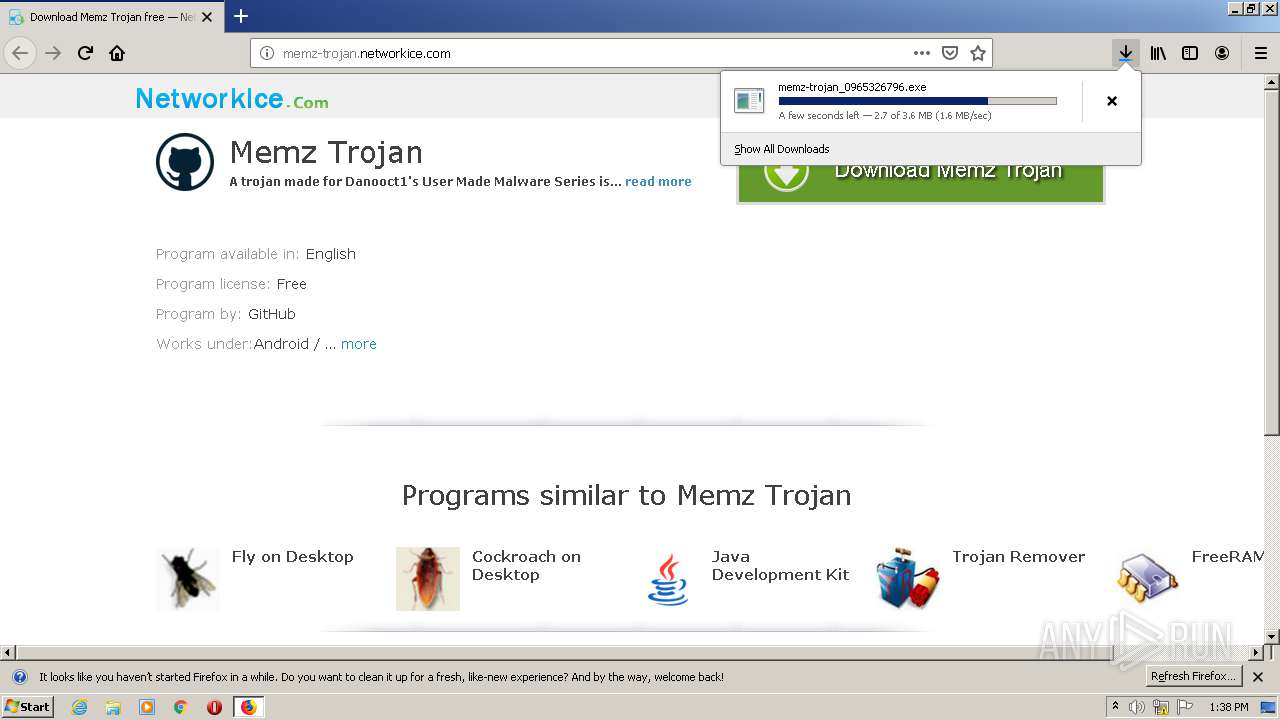1280x720 pixels.
Task: Click the Trojan Remover icon
Action: 908,578
